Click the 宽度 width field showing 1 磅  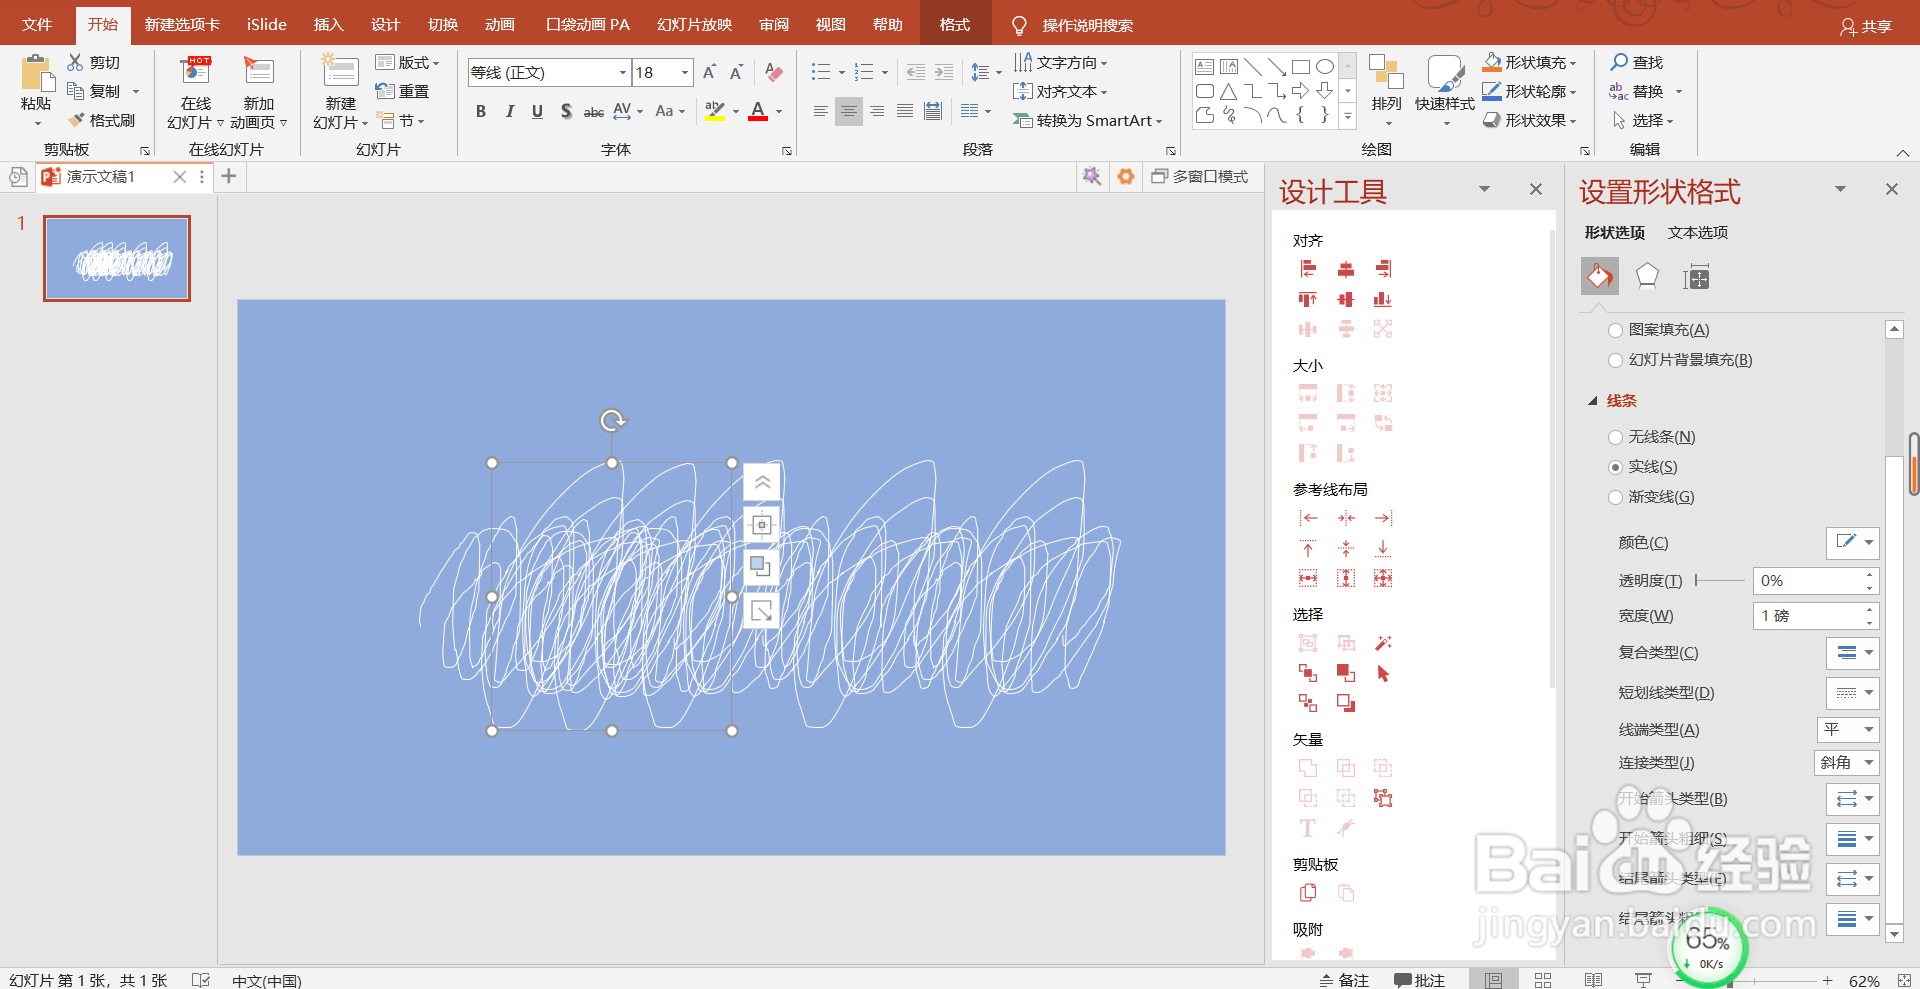(1816, 616)
